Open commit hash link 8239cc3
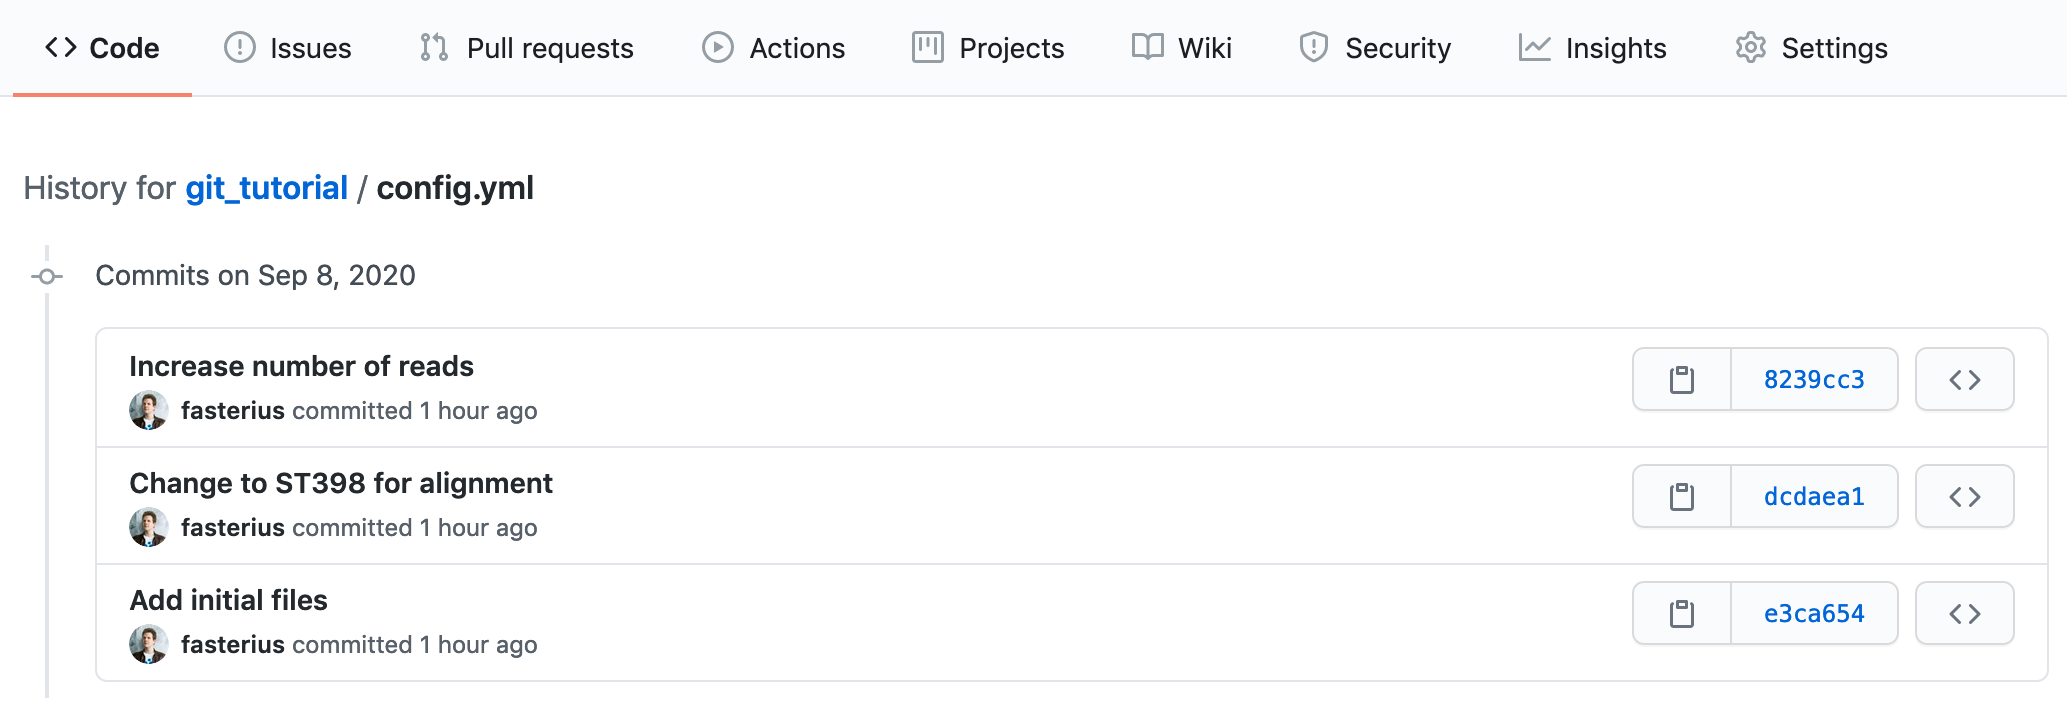The image size is (2067, 712). coord(1814,380)
